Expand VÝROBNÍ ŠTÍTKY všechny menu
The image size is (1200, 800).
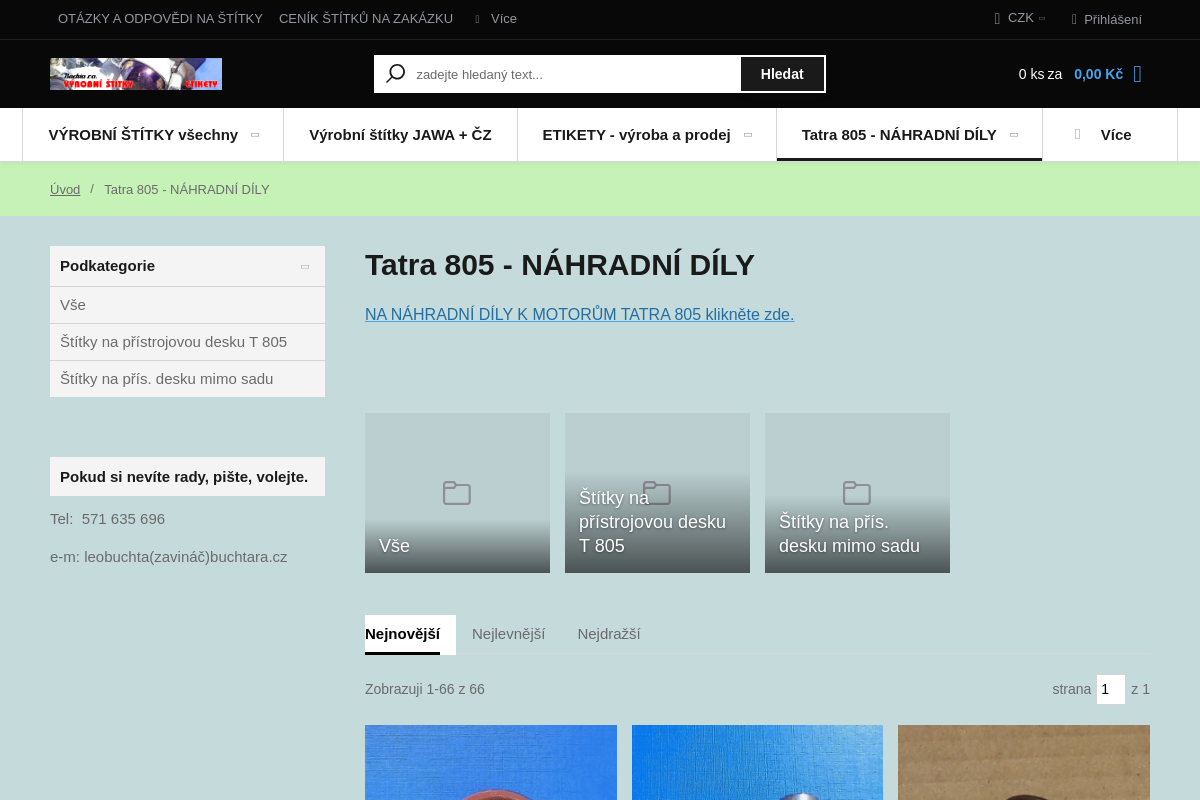tap(153, 135)
